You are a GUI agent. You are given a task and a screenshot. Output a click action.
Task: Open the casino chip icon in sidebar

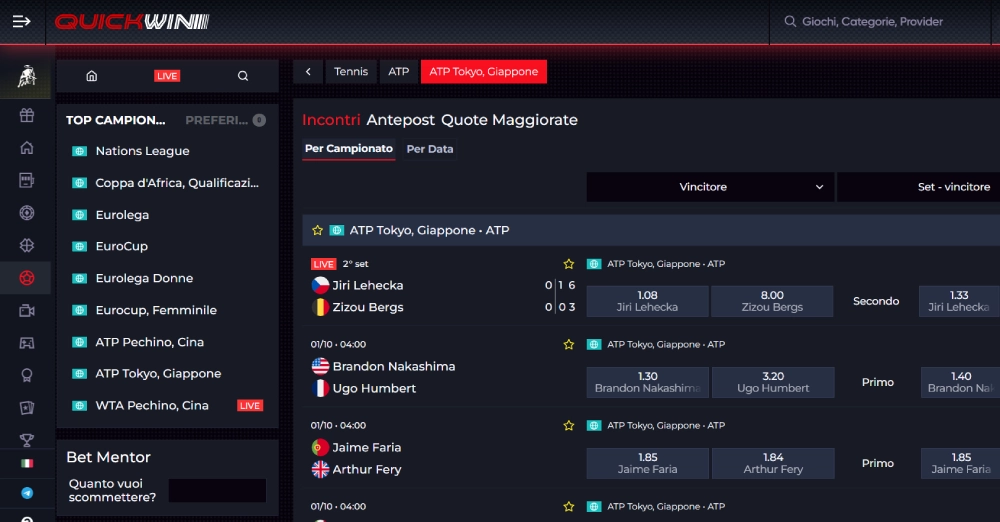[x=26, y=213]
